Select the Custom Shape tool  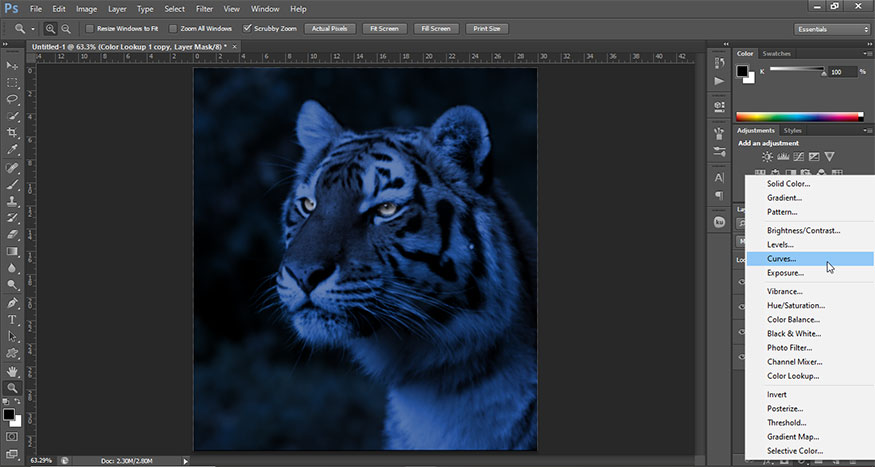[x=12, y=353]
